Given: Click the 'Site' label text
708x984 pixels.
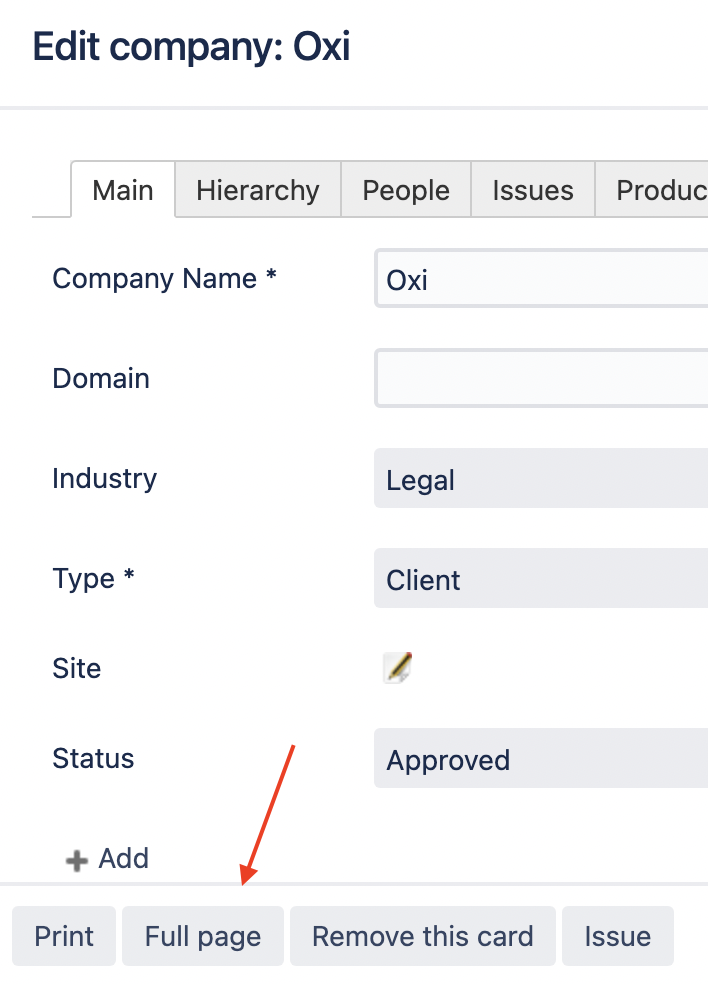Looking at the screenshot, I should click(76, 668).
